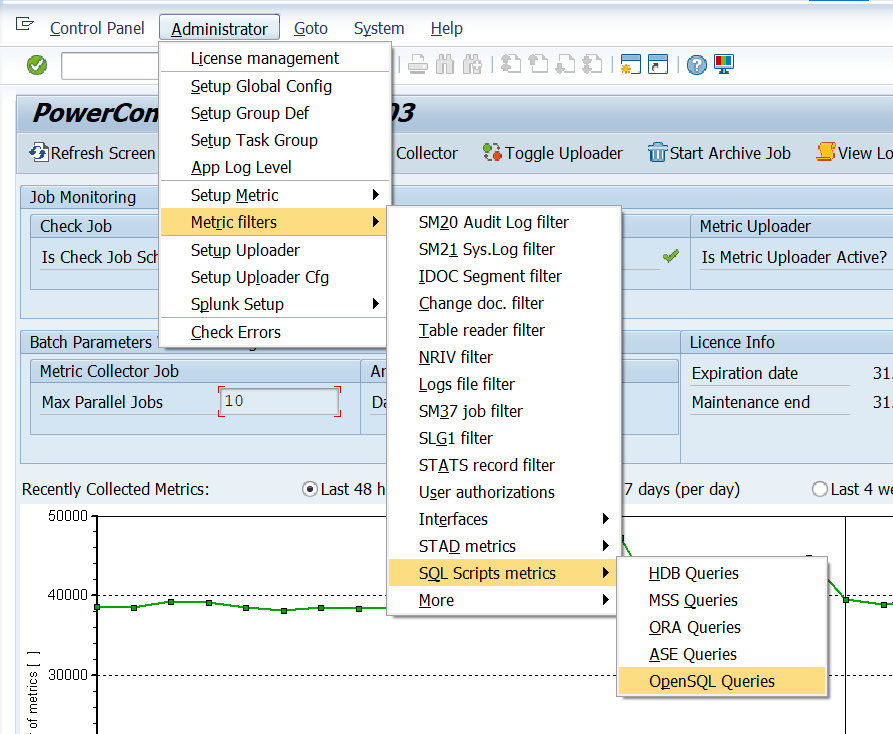Click the Toggle Uploader icon
The image size is (893, 734).
click(492, 153)
